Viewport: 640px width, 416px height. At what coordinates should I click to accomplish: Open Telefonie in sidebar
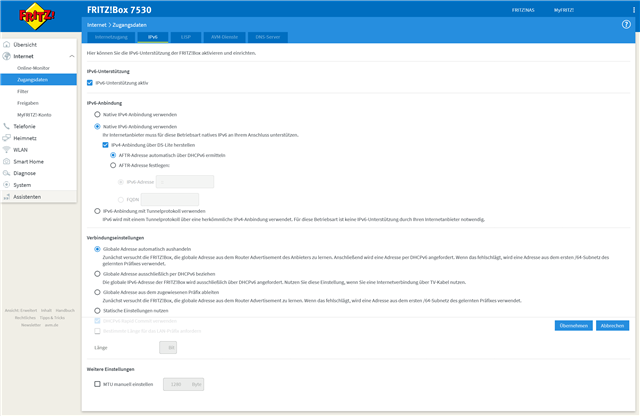[x=24, y=127]
